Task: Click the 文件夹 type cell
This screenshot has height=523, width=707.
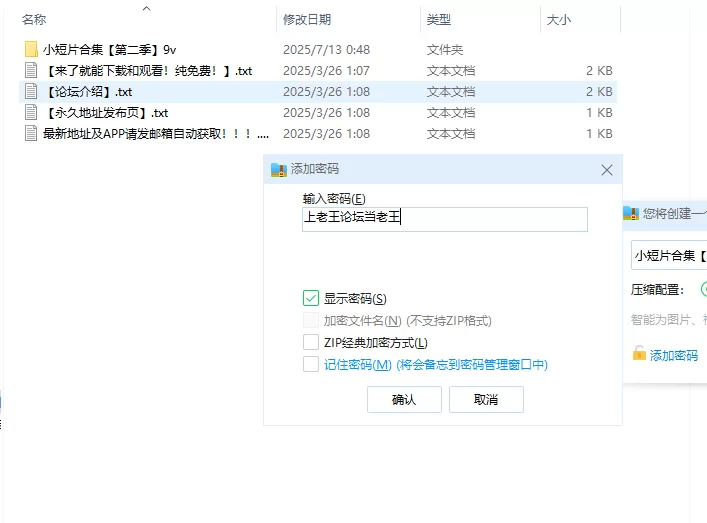Action: coord(445,49)
